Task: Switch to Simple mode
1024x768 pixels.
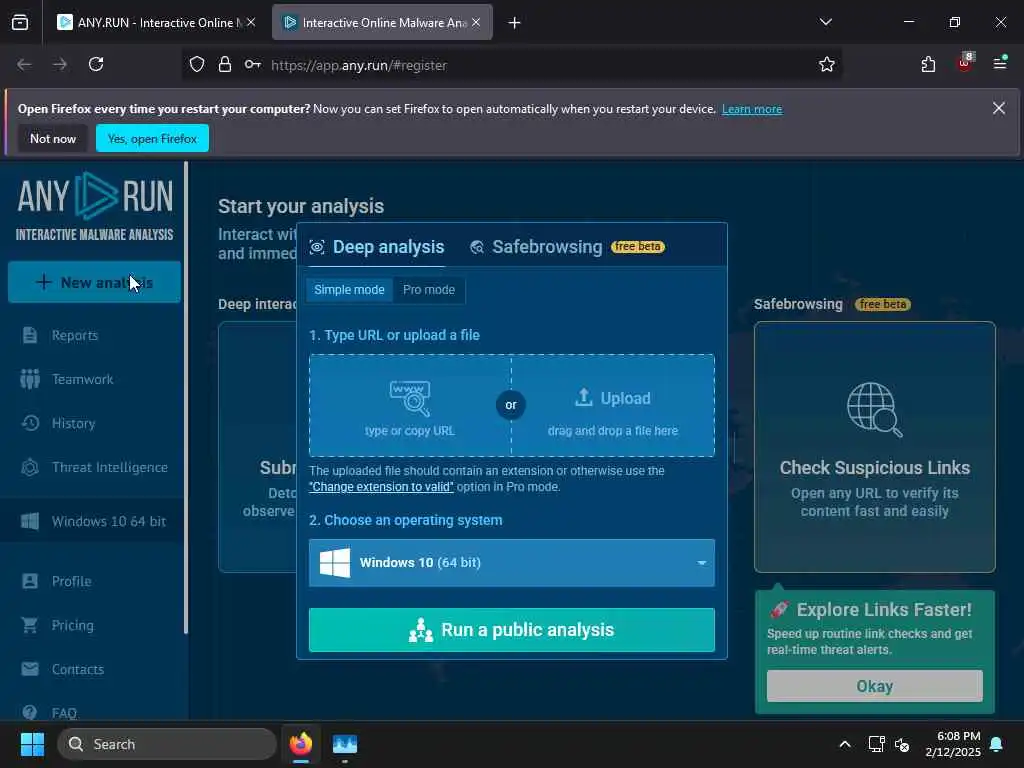Action: coord(349,290)
